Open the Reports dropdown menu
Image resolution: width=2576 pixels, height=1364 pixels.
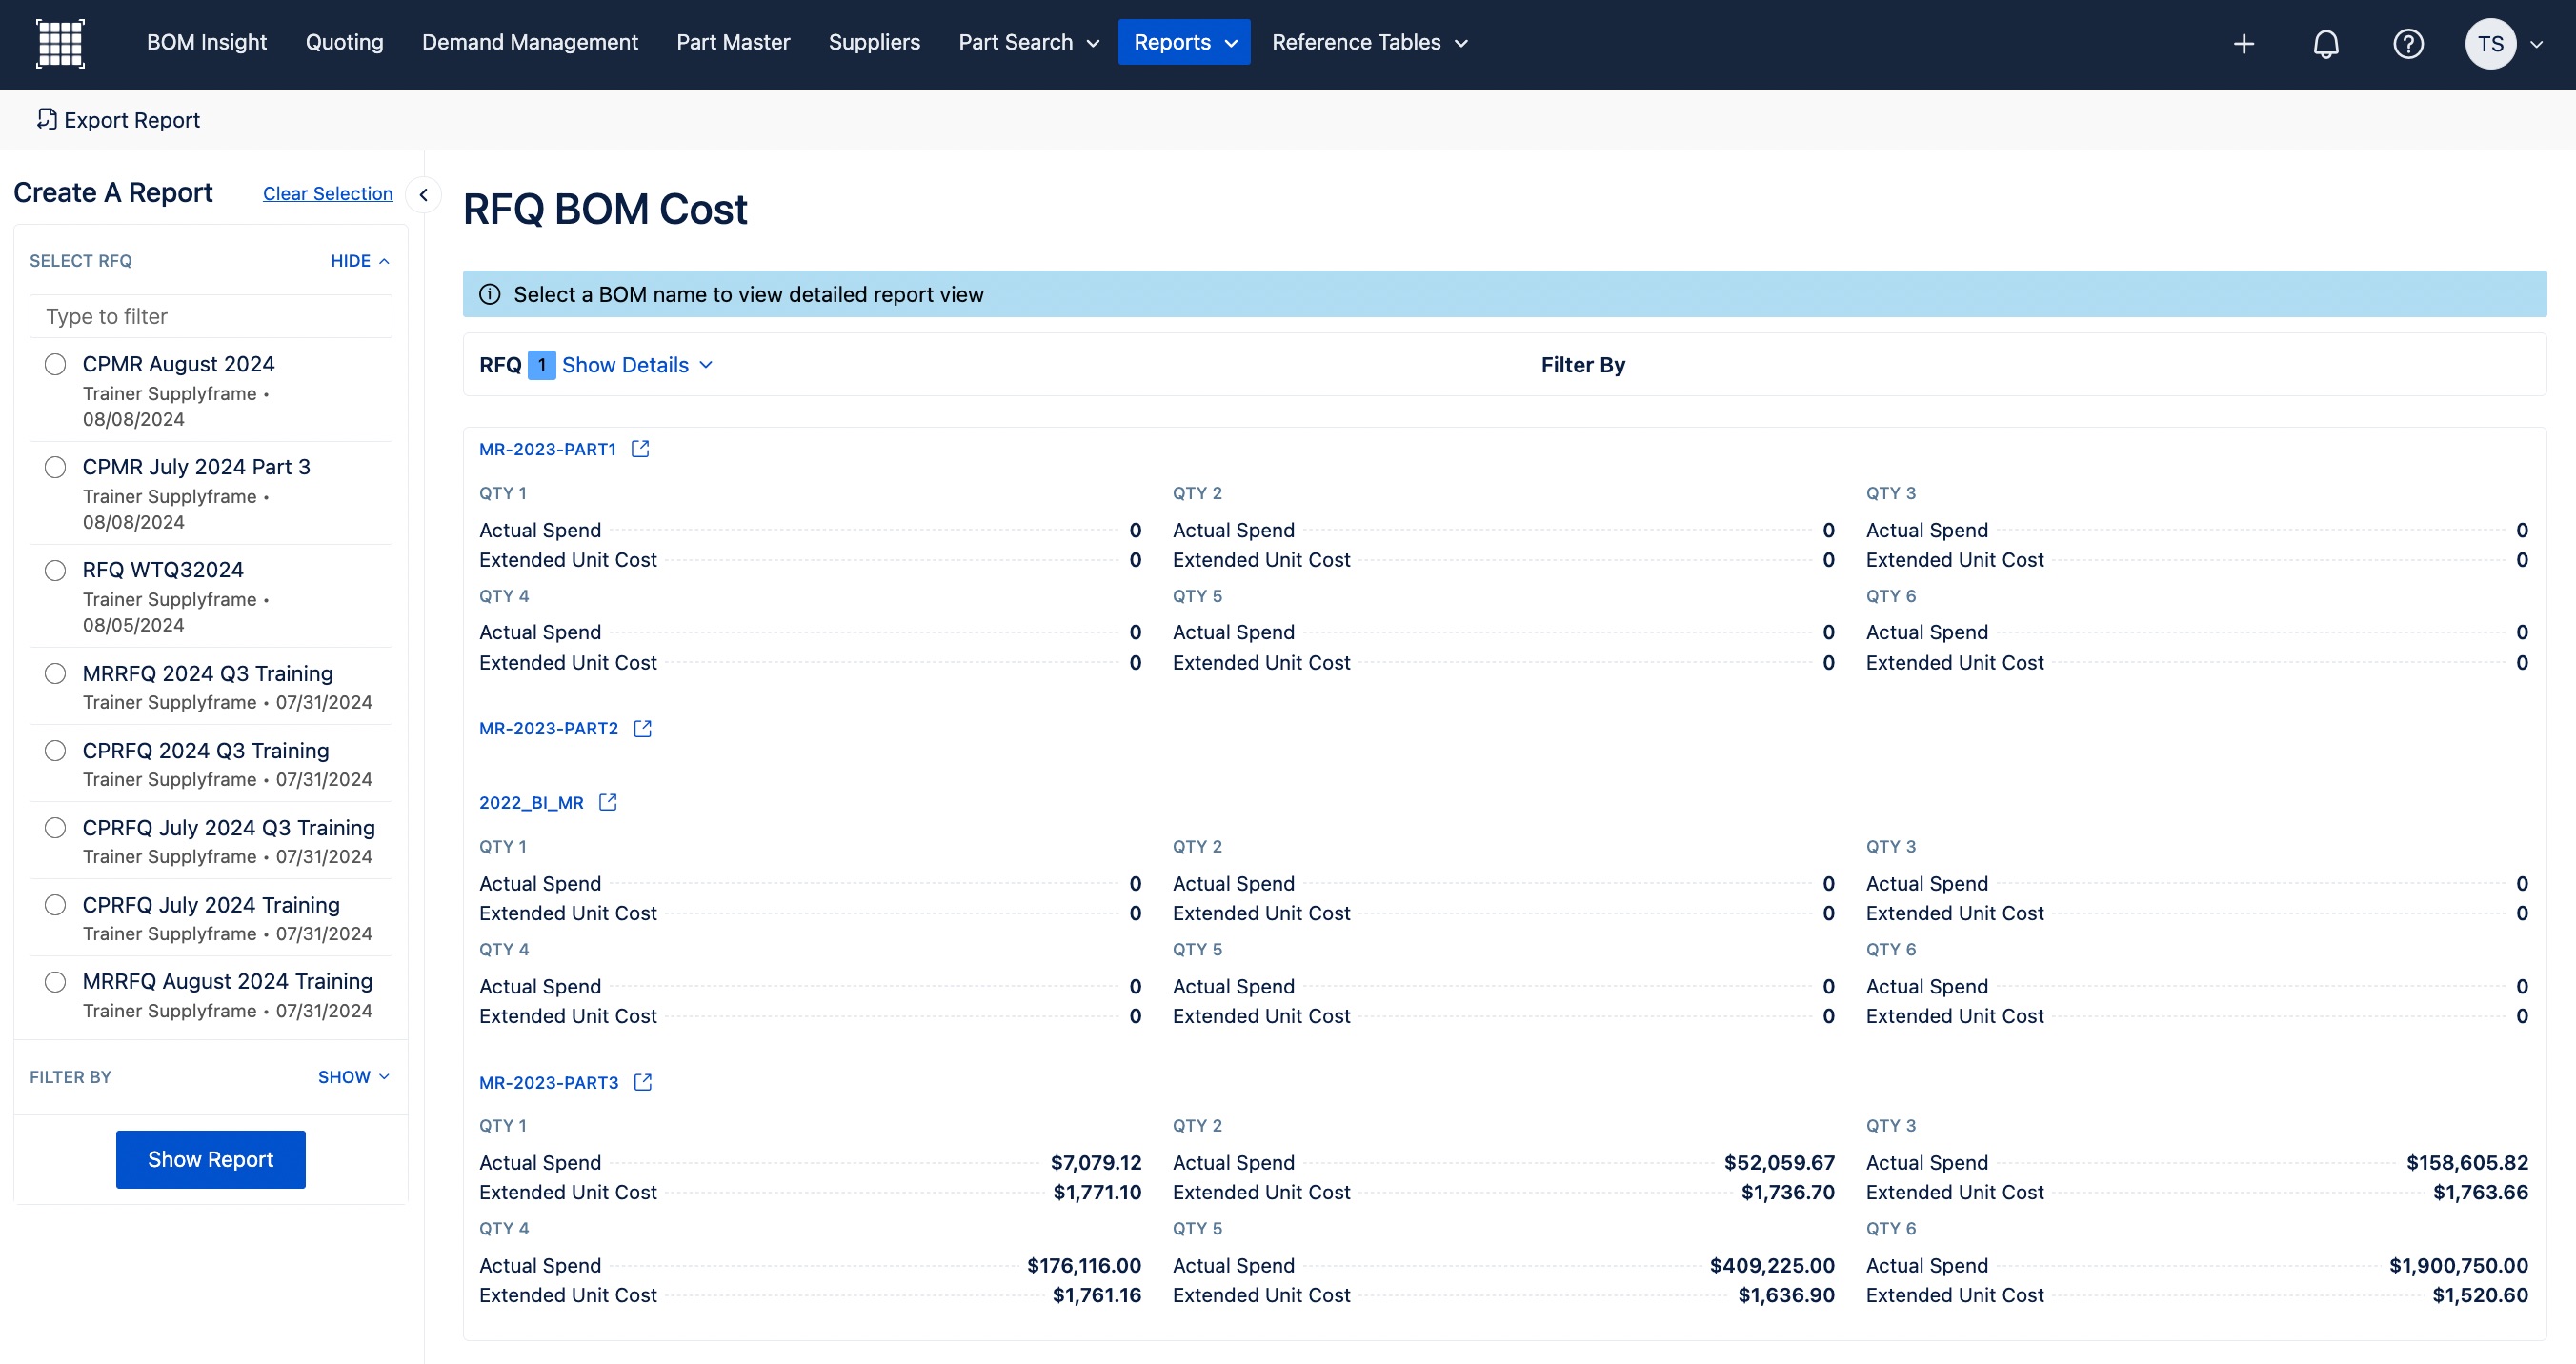[1184, 43]
